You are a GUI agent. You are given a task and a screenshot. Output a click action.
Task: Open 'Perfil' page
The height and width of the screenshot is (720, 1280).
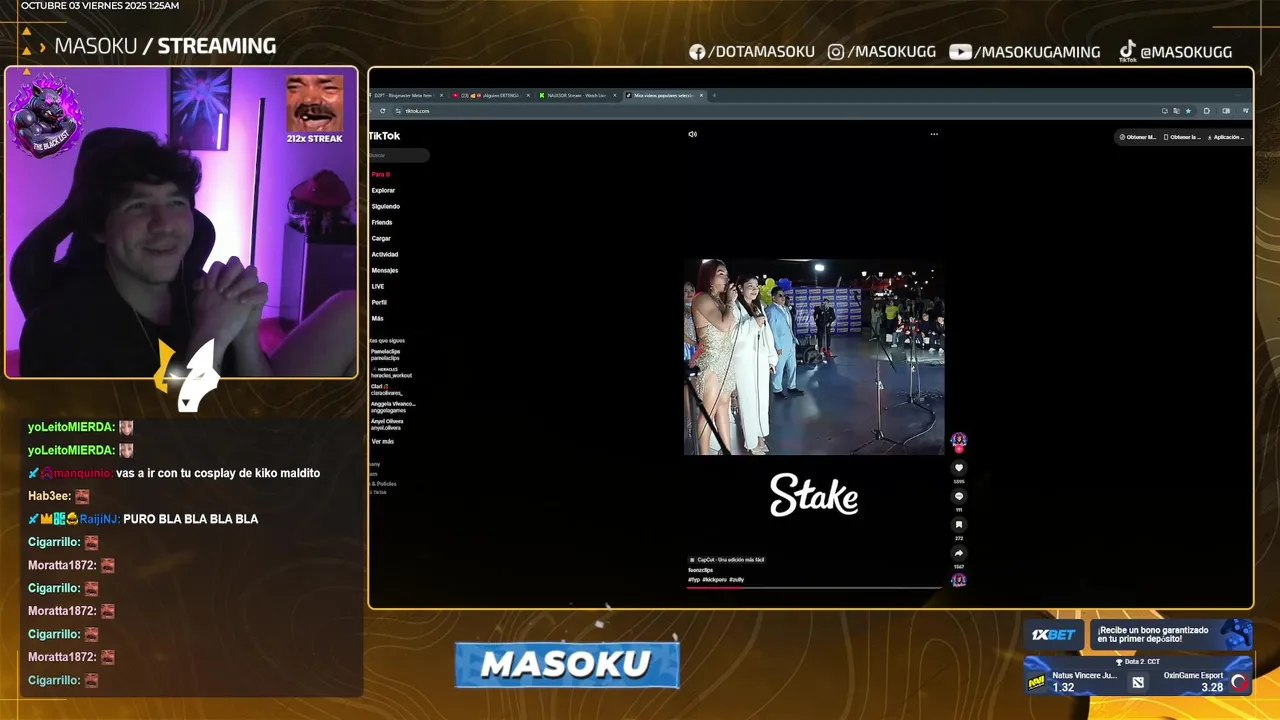379,302
